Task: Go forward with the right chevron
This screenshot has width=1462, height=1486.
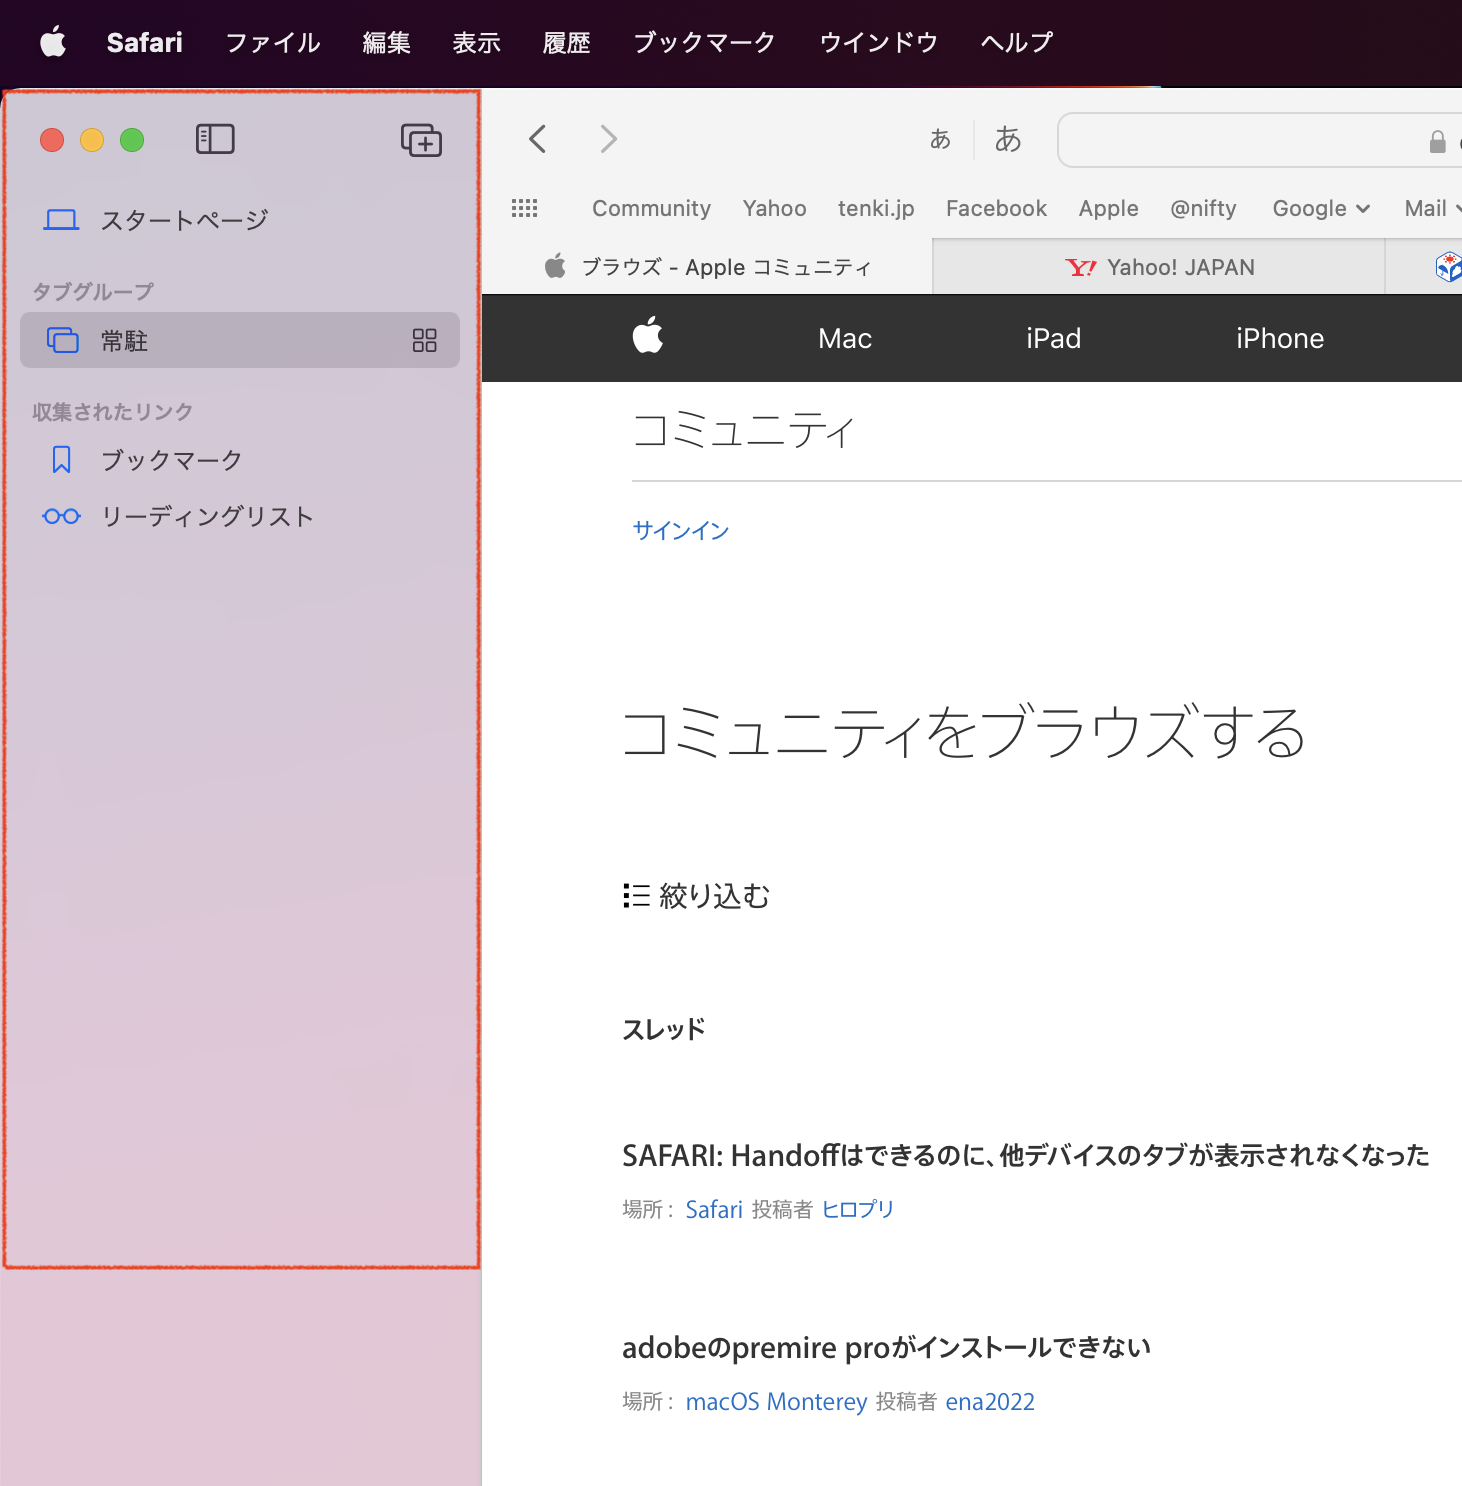Action: point(608,139)
